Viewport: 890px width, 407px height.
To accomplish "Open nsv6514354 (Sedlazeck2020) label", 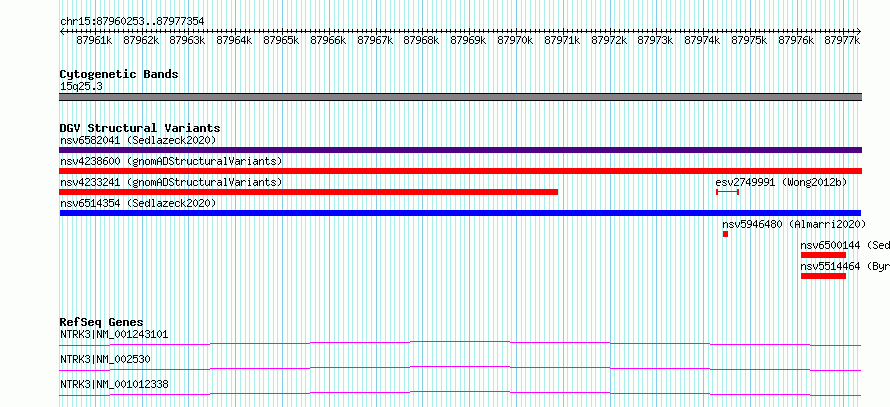I will [138, 203].
